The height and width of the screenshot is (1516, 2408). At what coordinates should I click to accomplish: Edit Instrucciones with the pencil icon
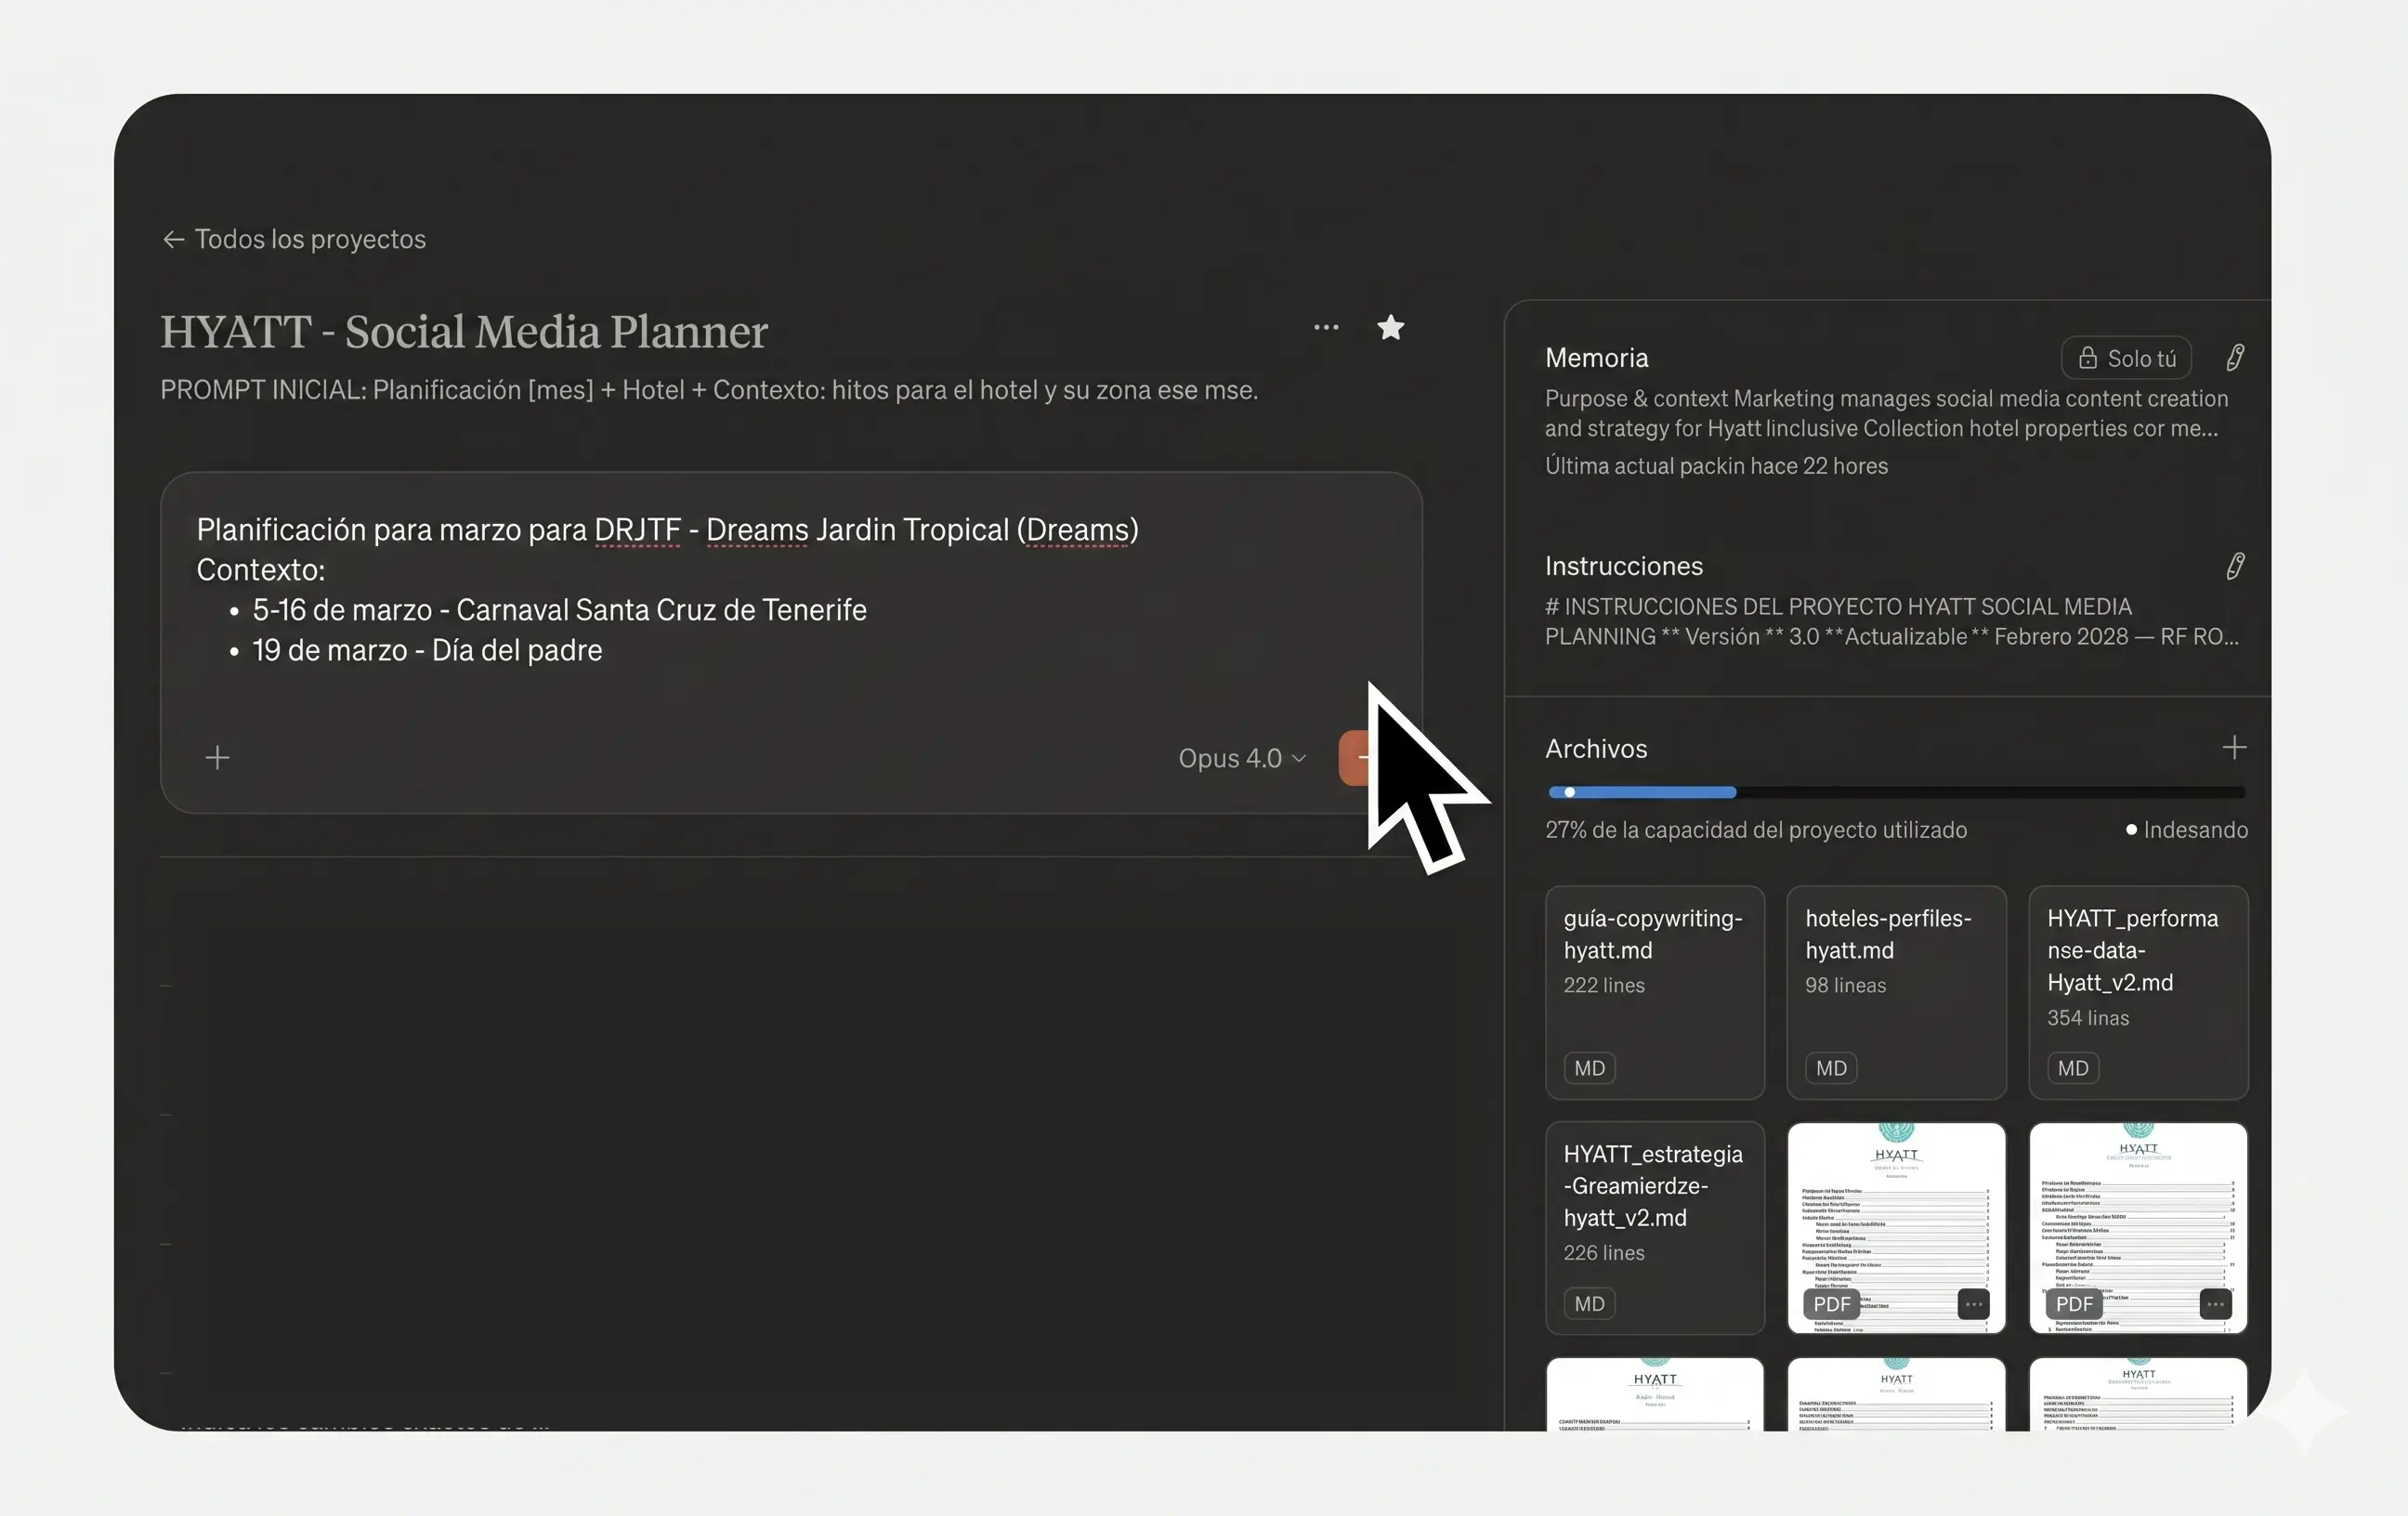coord(2235,566)
